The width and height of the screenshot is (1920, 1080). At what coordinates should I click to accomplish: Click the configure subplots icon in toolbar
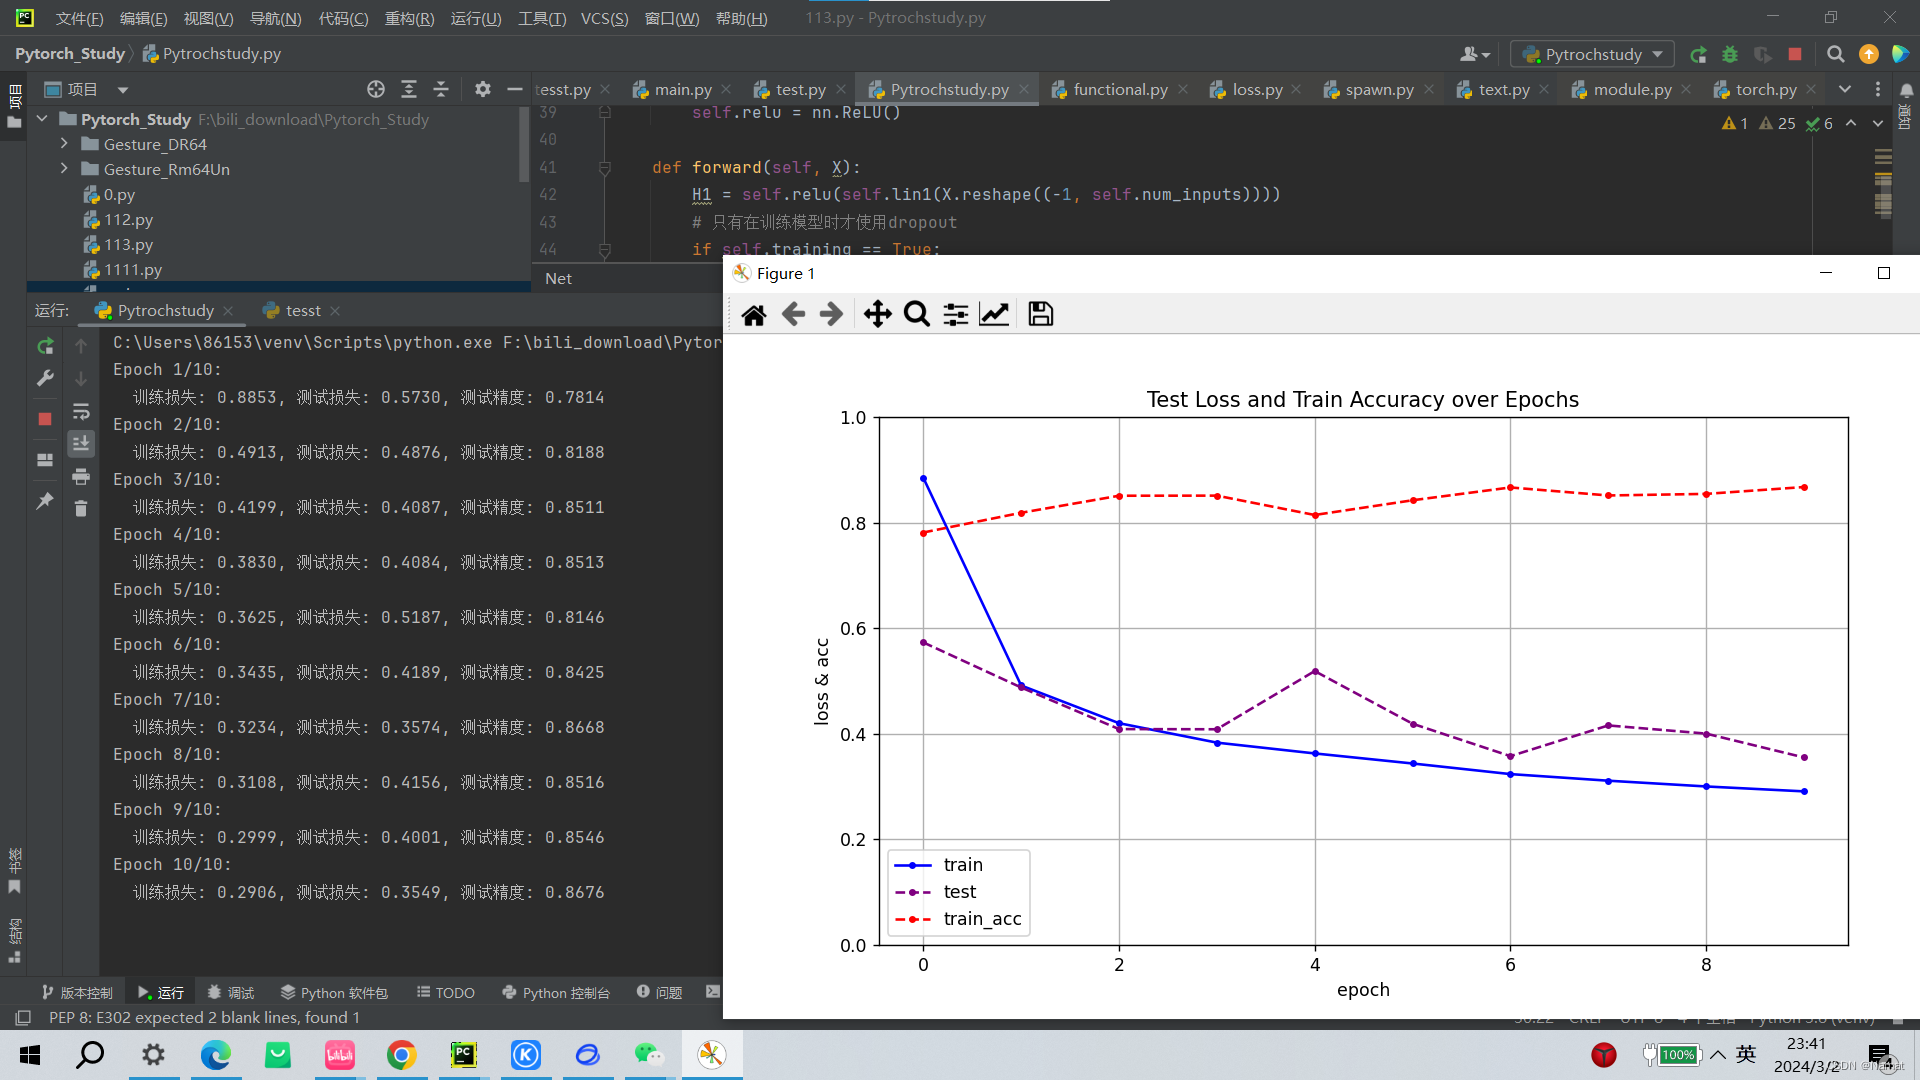(x=956, y=314)
